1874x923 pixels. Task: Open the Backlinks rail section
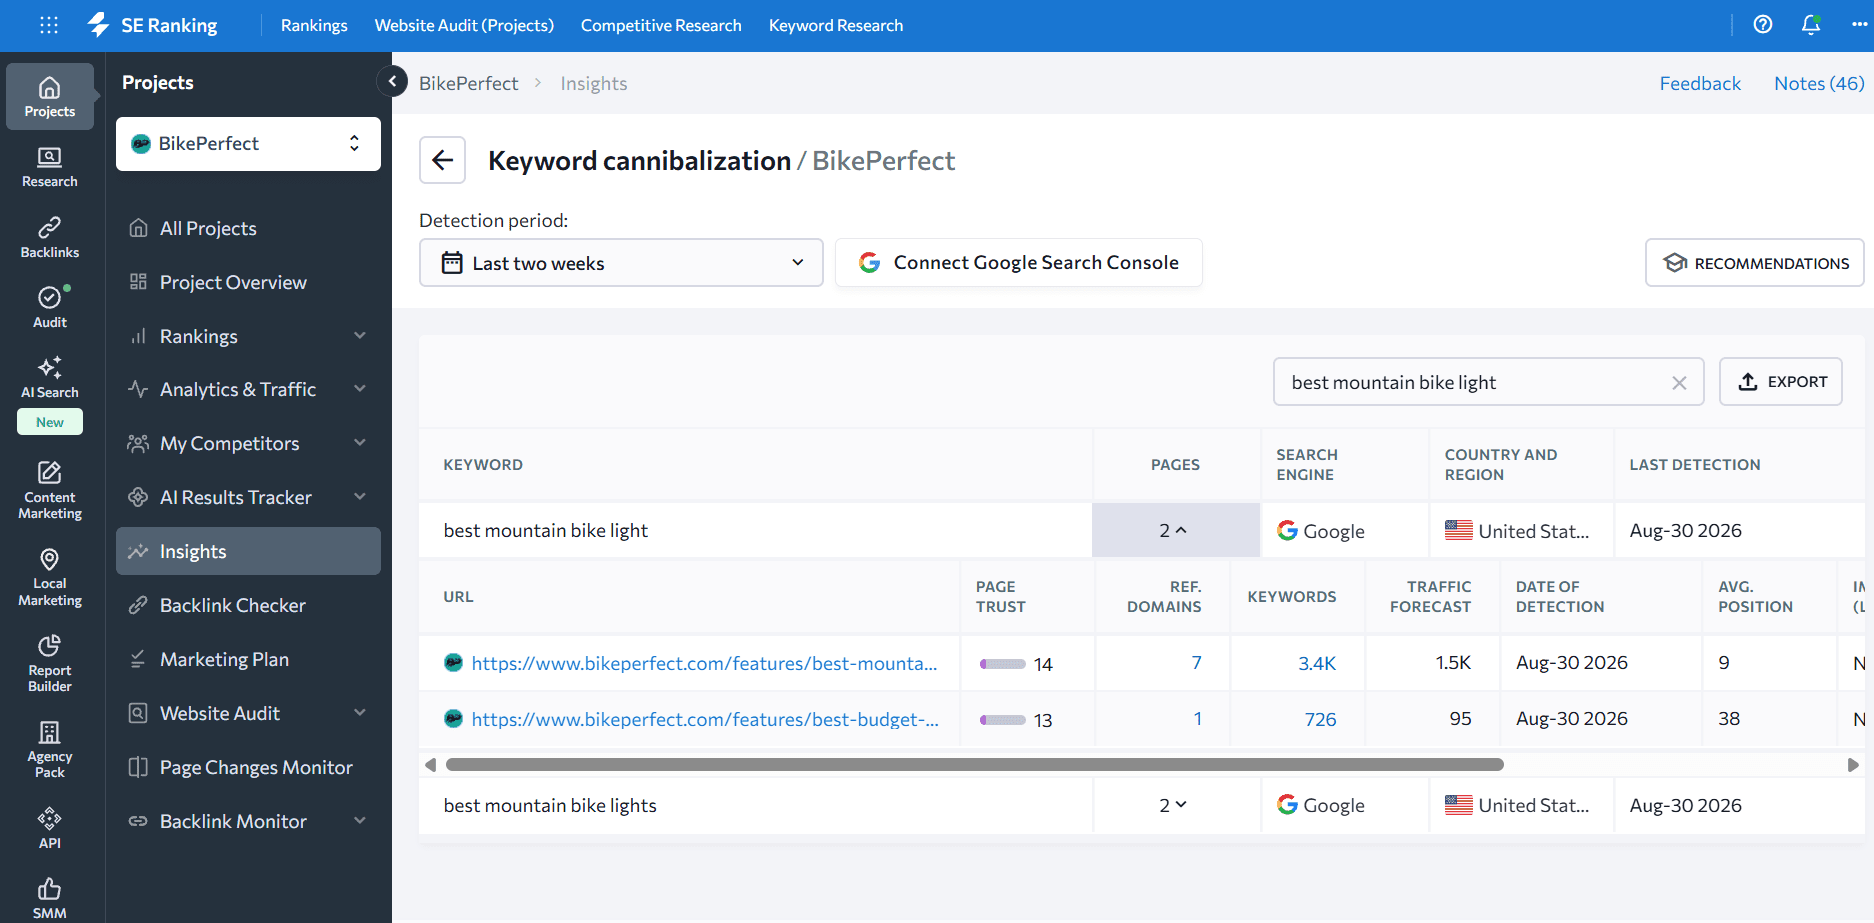[x=50, y=238]
